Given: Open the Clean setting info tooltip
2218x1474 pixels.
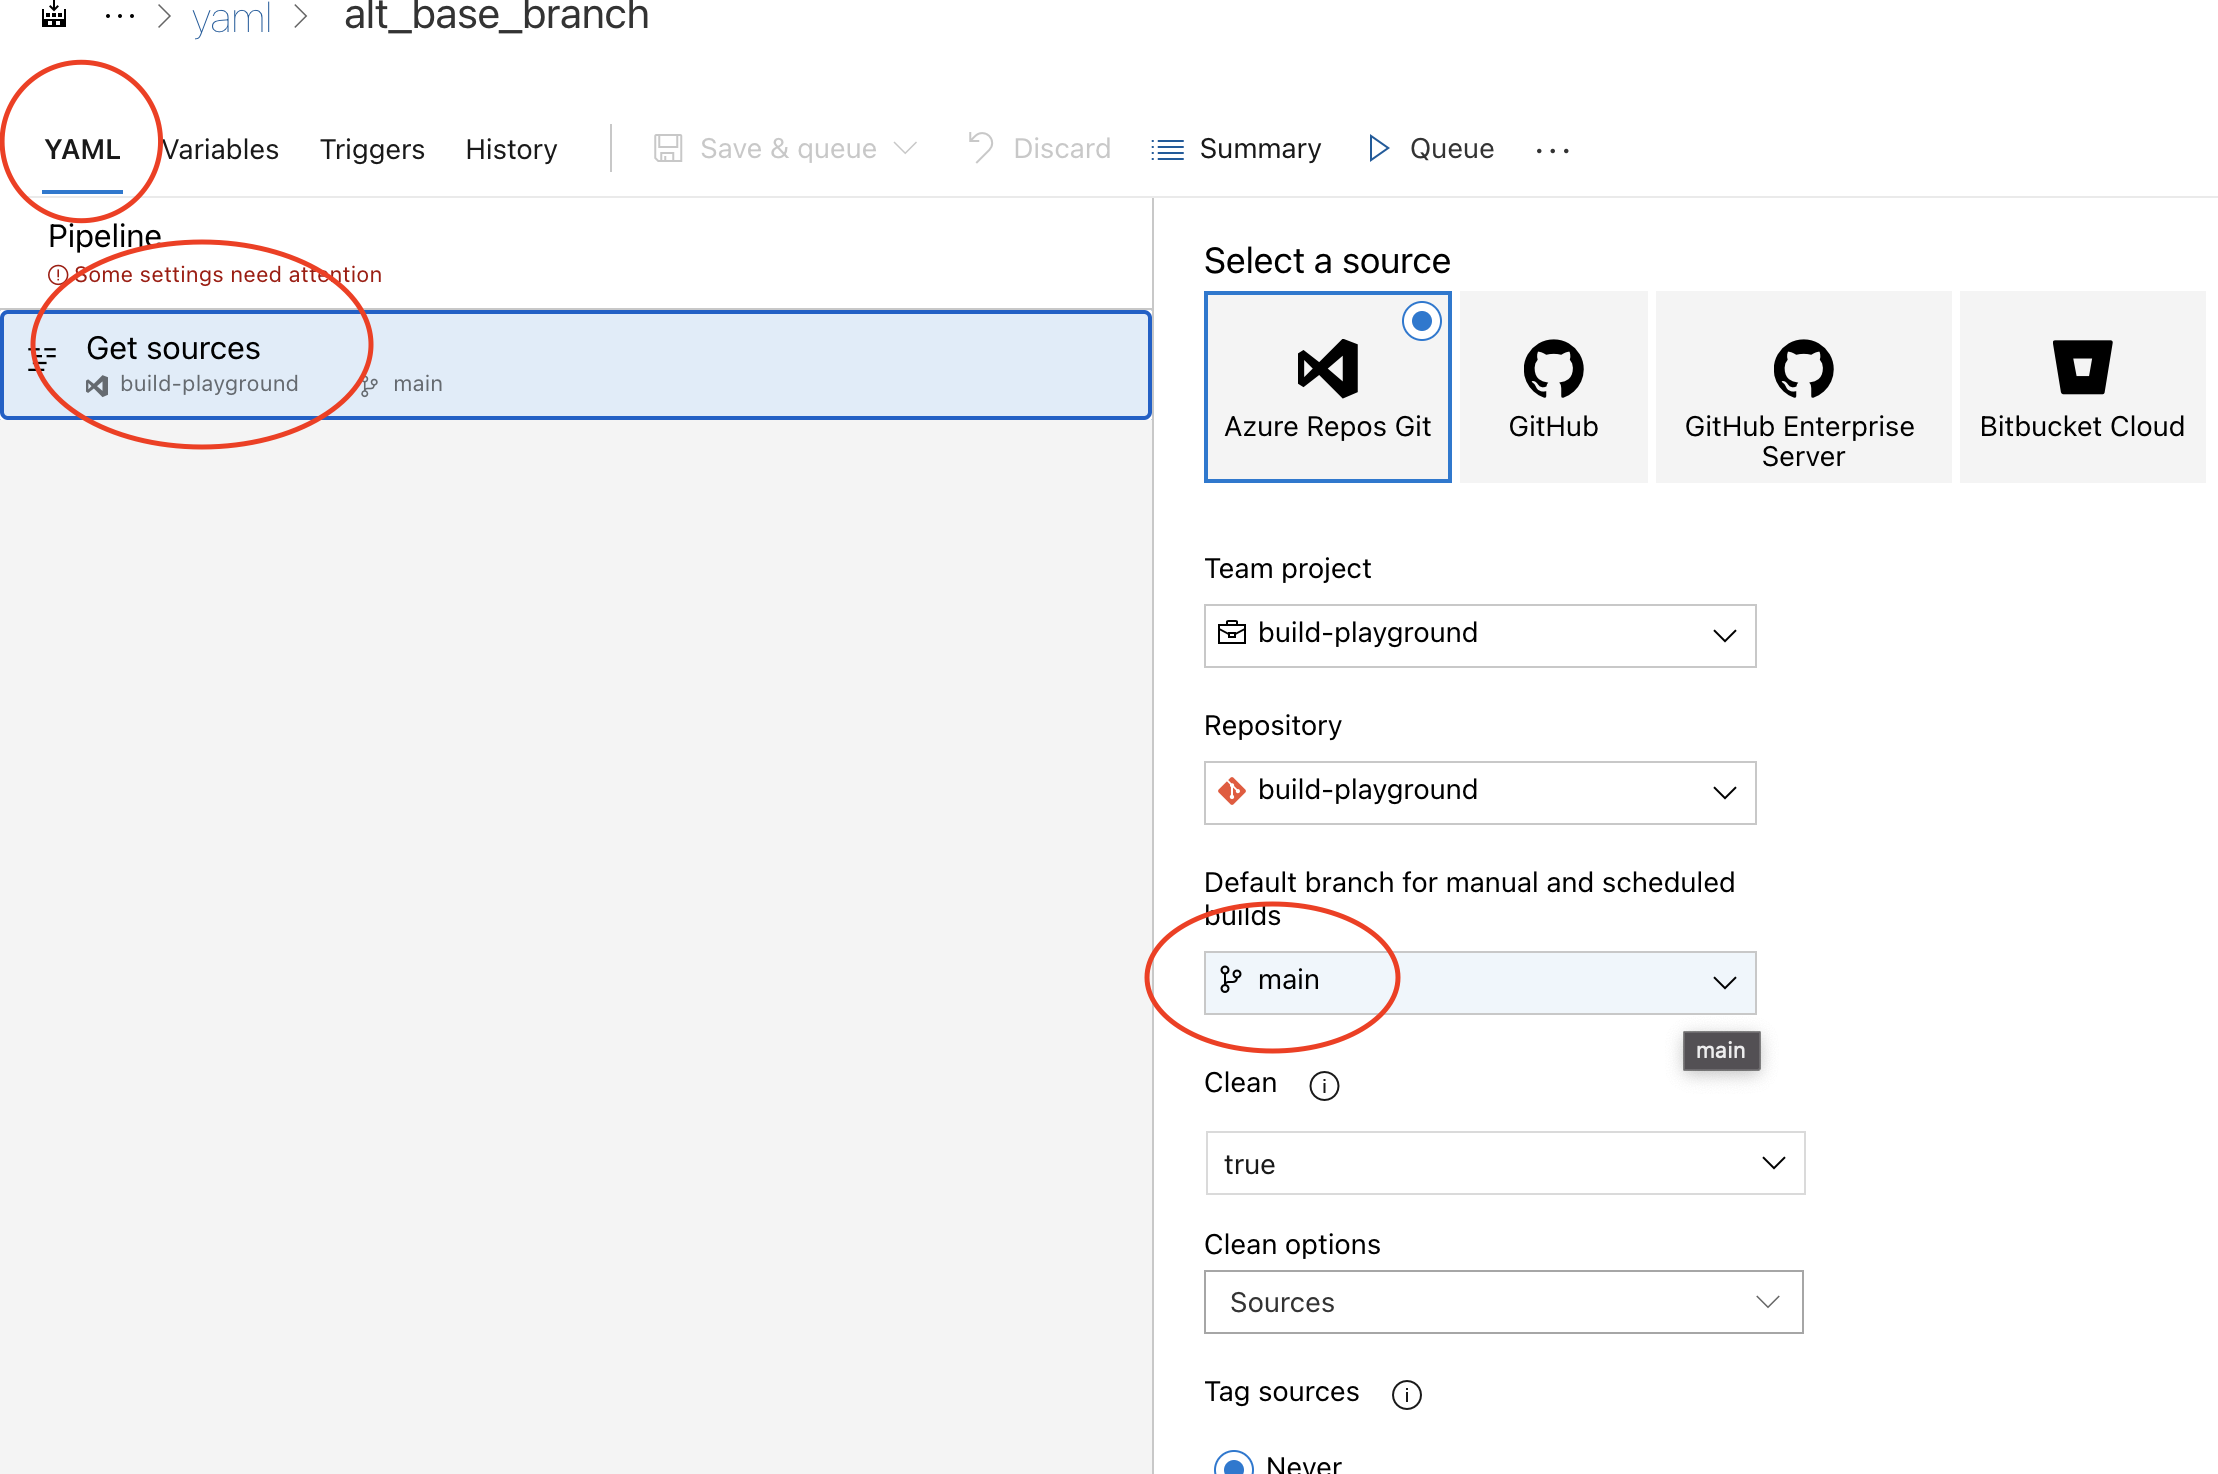Looking at the screenshot, I should (x=1324, y=1085).
